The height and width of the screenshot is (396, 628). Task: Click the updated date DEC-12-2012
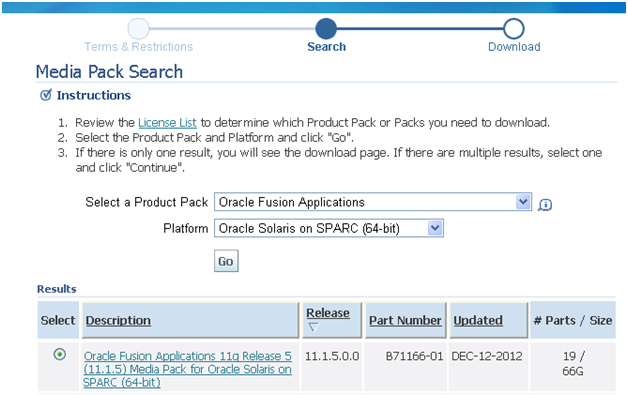point(487,356)
